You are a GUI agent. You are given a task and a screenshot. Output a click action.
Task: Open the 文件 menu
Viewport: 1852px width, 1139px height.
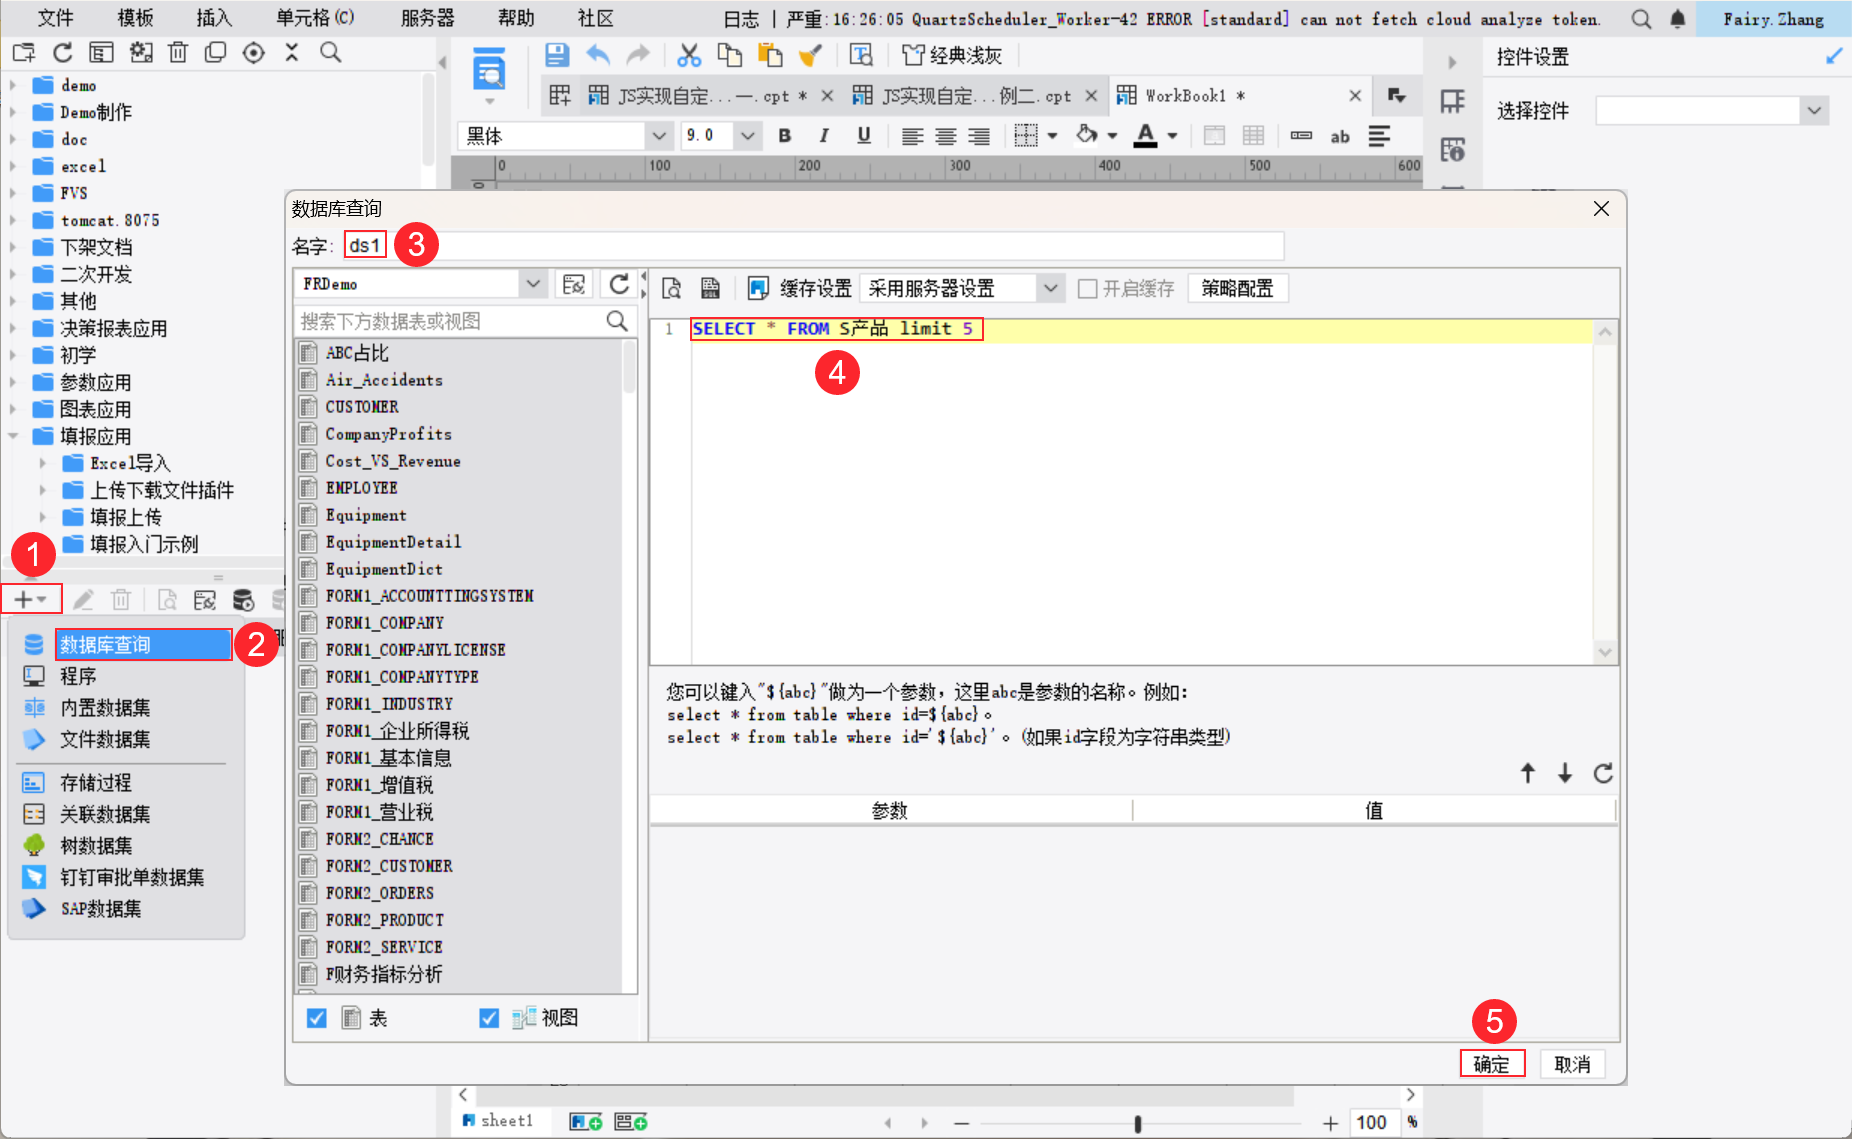click(x=55, y=18)
